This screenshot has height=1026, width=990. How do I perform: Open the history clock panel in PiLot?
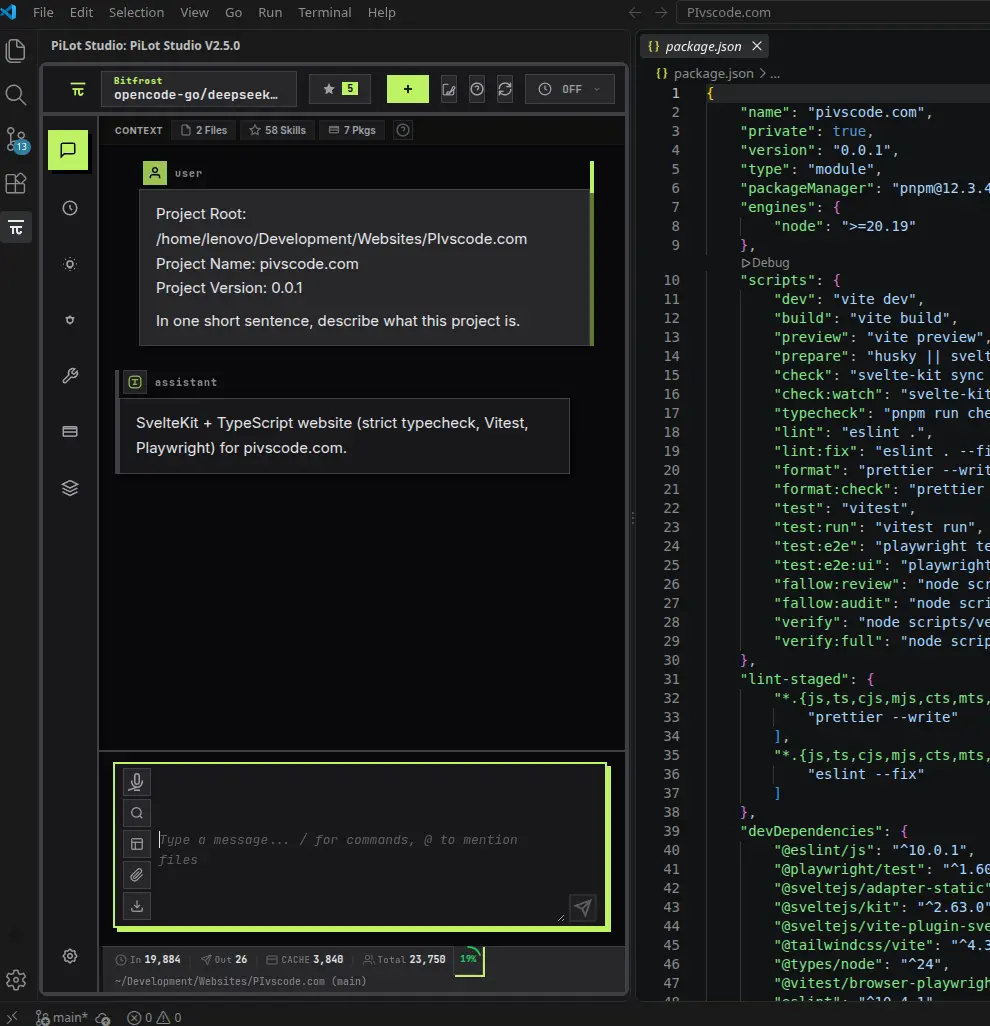tap(70, 208)
